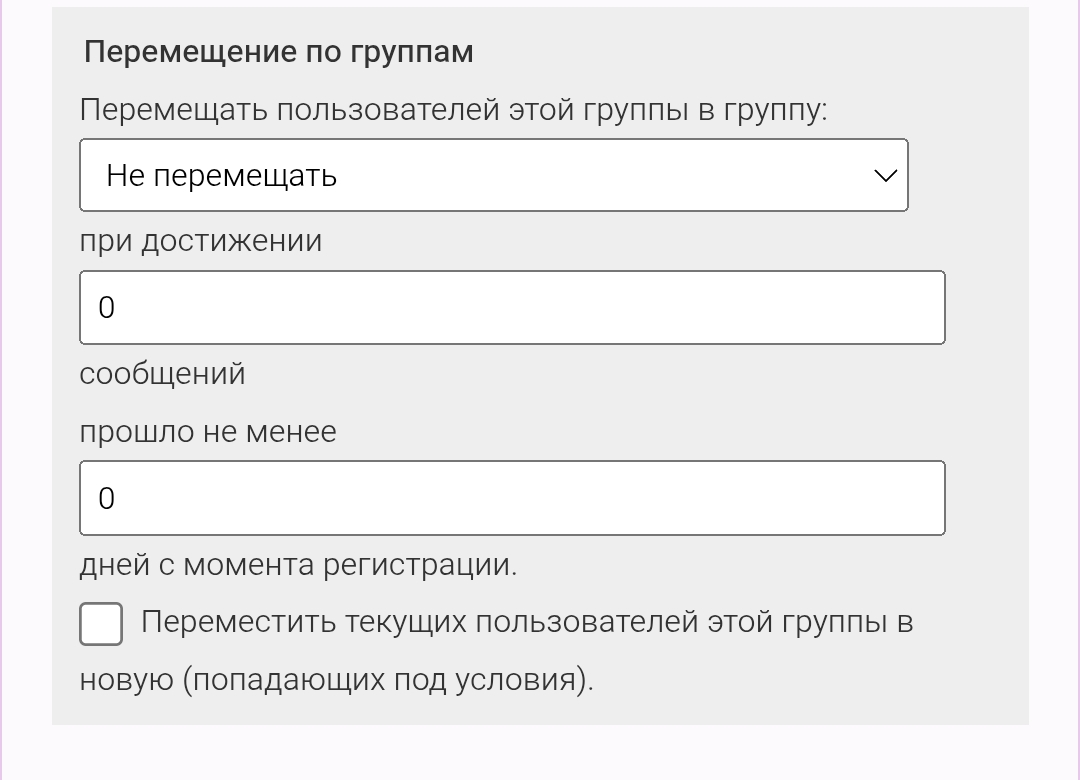The image size is (1080, 780).
Task: Select the "0" value in the messages field
Action: pos(107,307)
